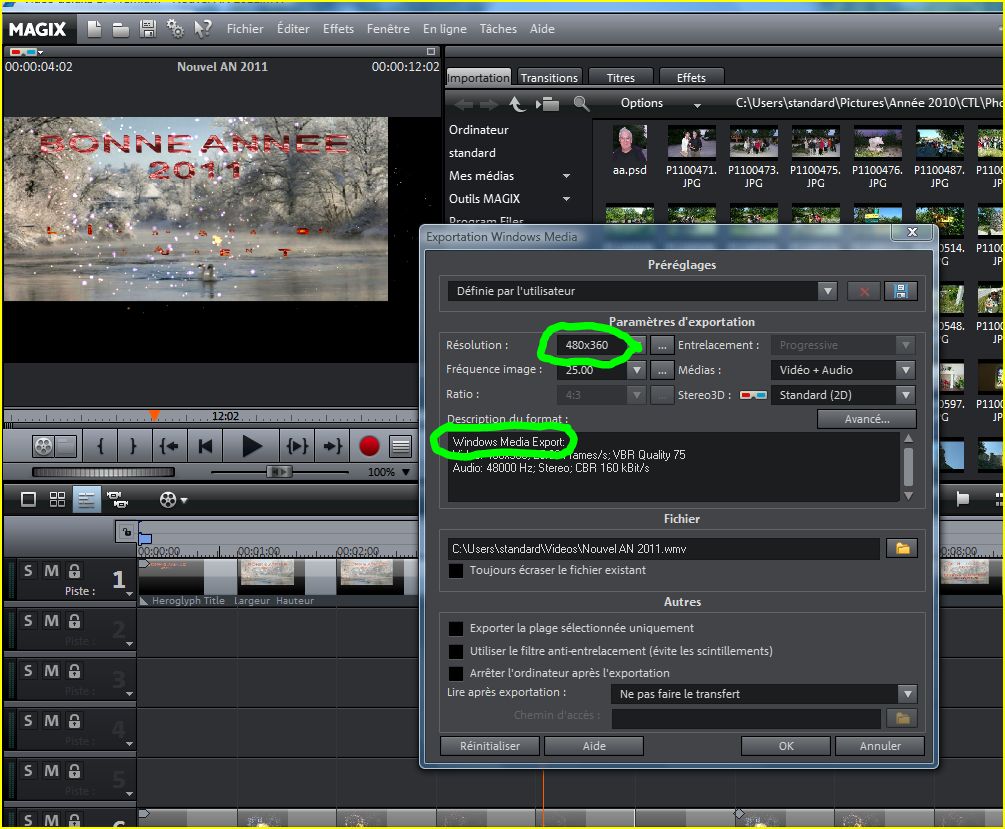Solo track 3 with the S button
The width and height of the screenshot is (1005, 829).
pos(28,671)
